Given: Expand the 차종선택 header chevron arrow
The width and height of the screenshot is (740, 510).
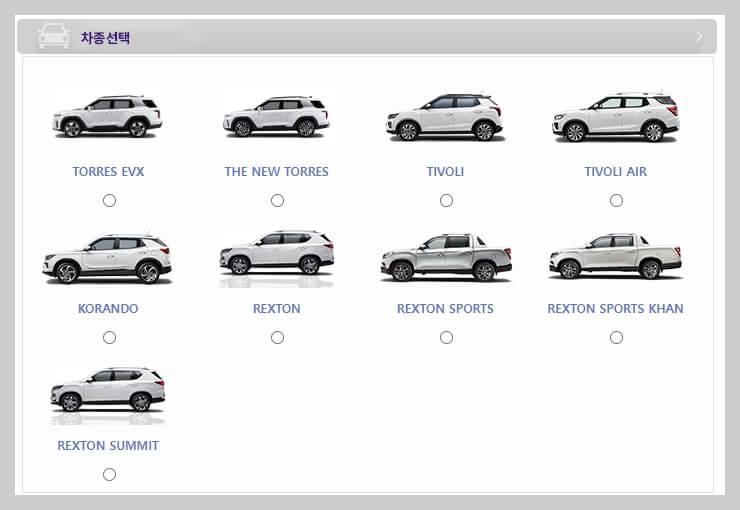Looking at the screenshot, I should (x=699, y=37).
